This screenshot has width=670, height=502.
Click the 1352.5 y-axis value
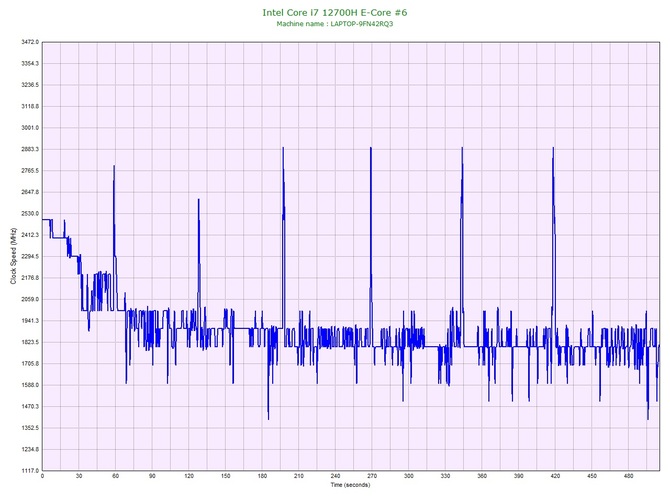pos(30,428)
